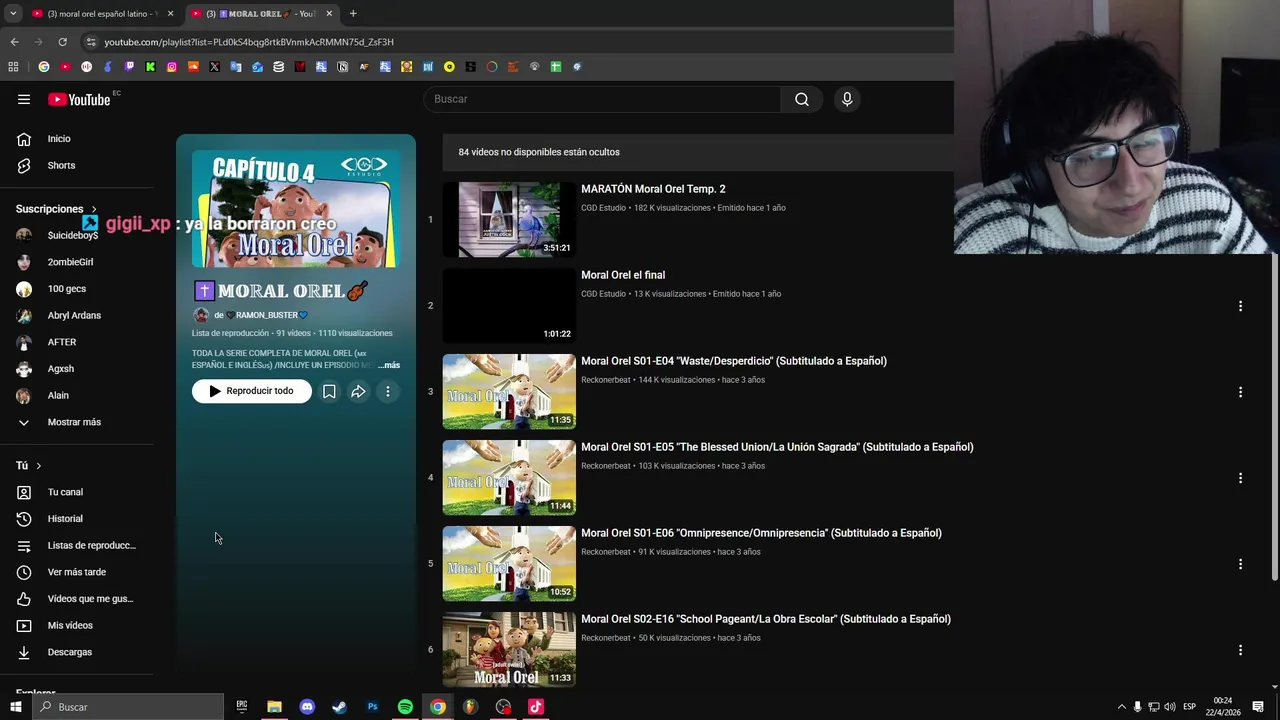Screen dimensions: 1280x720
Task: Open S01-E04 Waste/Desperdicio video thumbnail
Action: (x=509, y=391)
